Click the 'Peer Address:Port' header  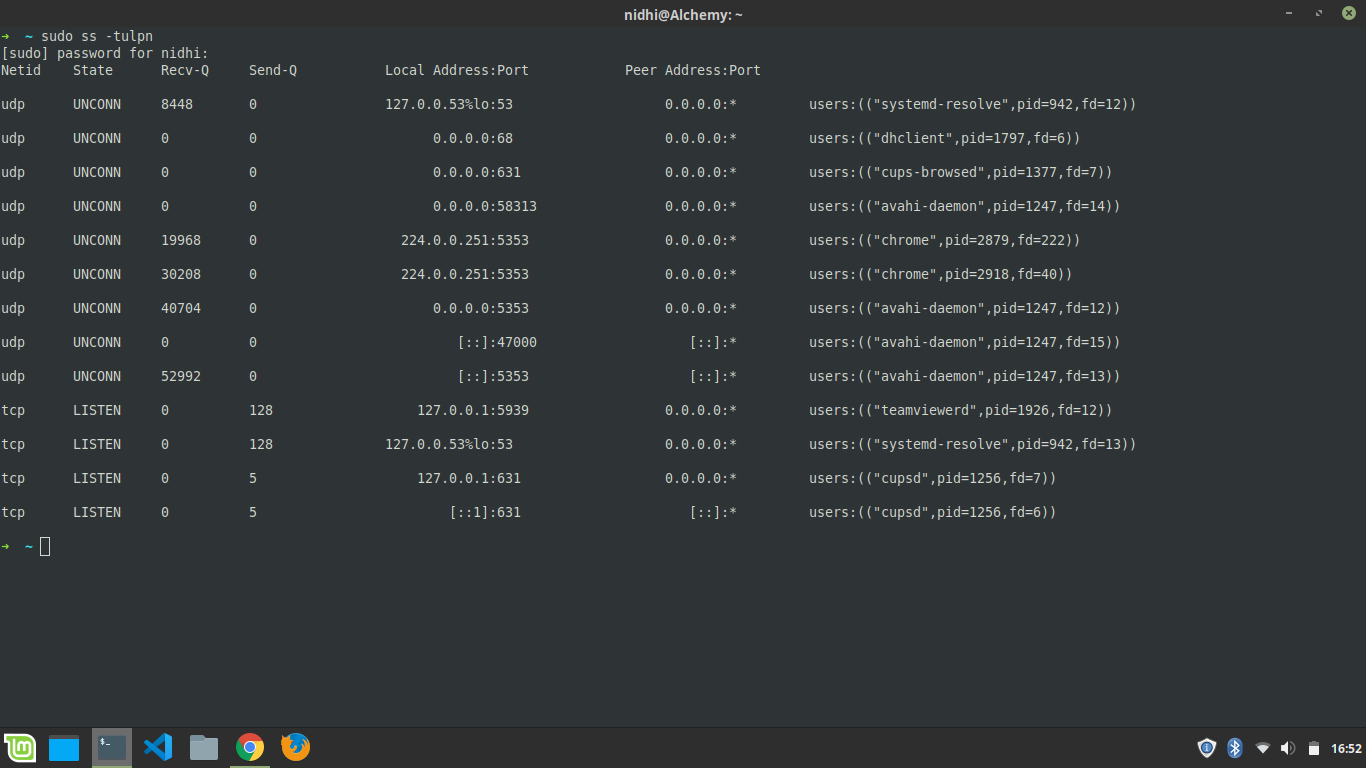693,70
